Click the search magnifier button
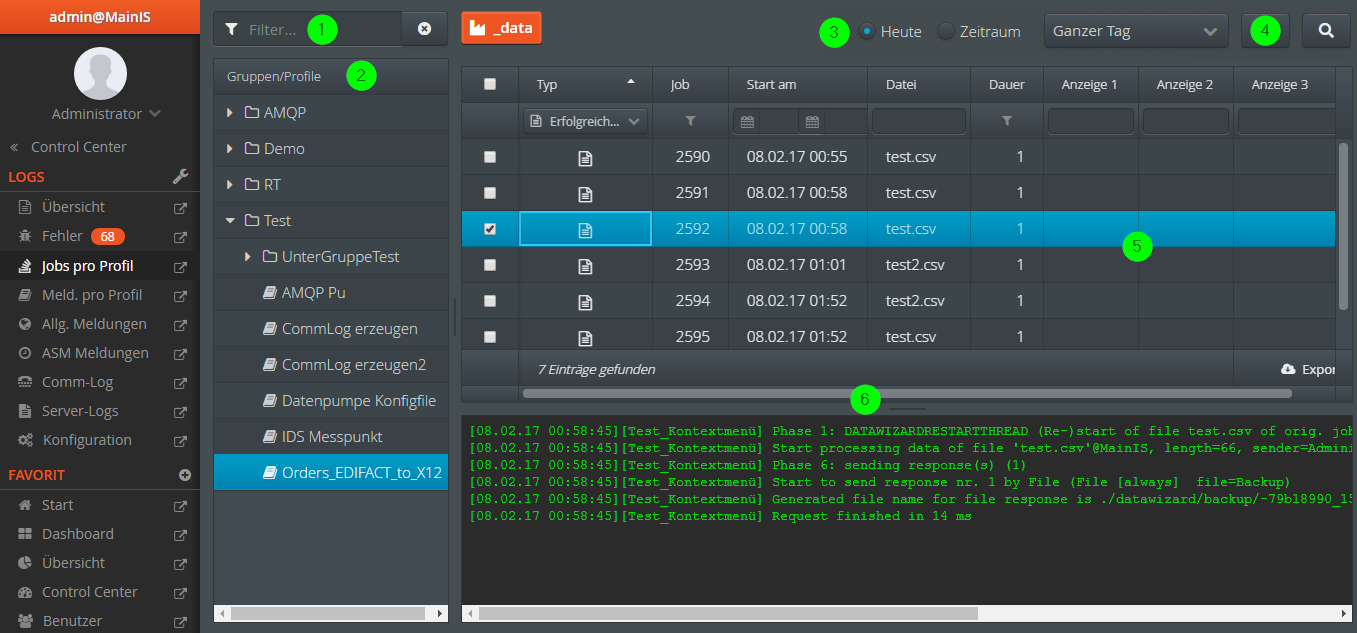The height and width of the screenshot is (633, 1357). [x=1326, y=30]
